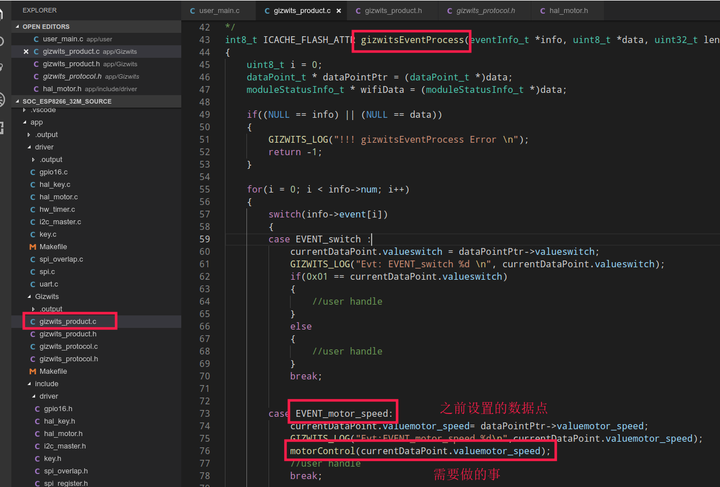The width and height of the screenshot is (720, 487).
Task: Open gizwits_protocol.h in the file tree
Action: point(68,359)
